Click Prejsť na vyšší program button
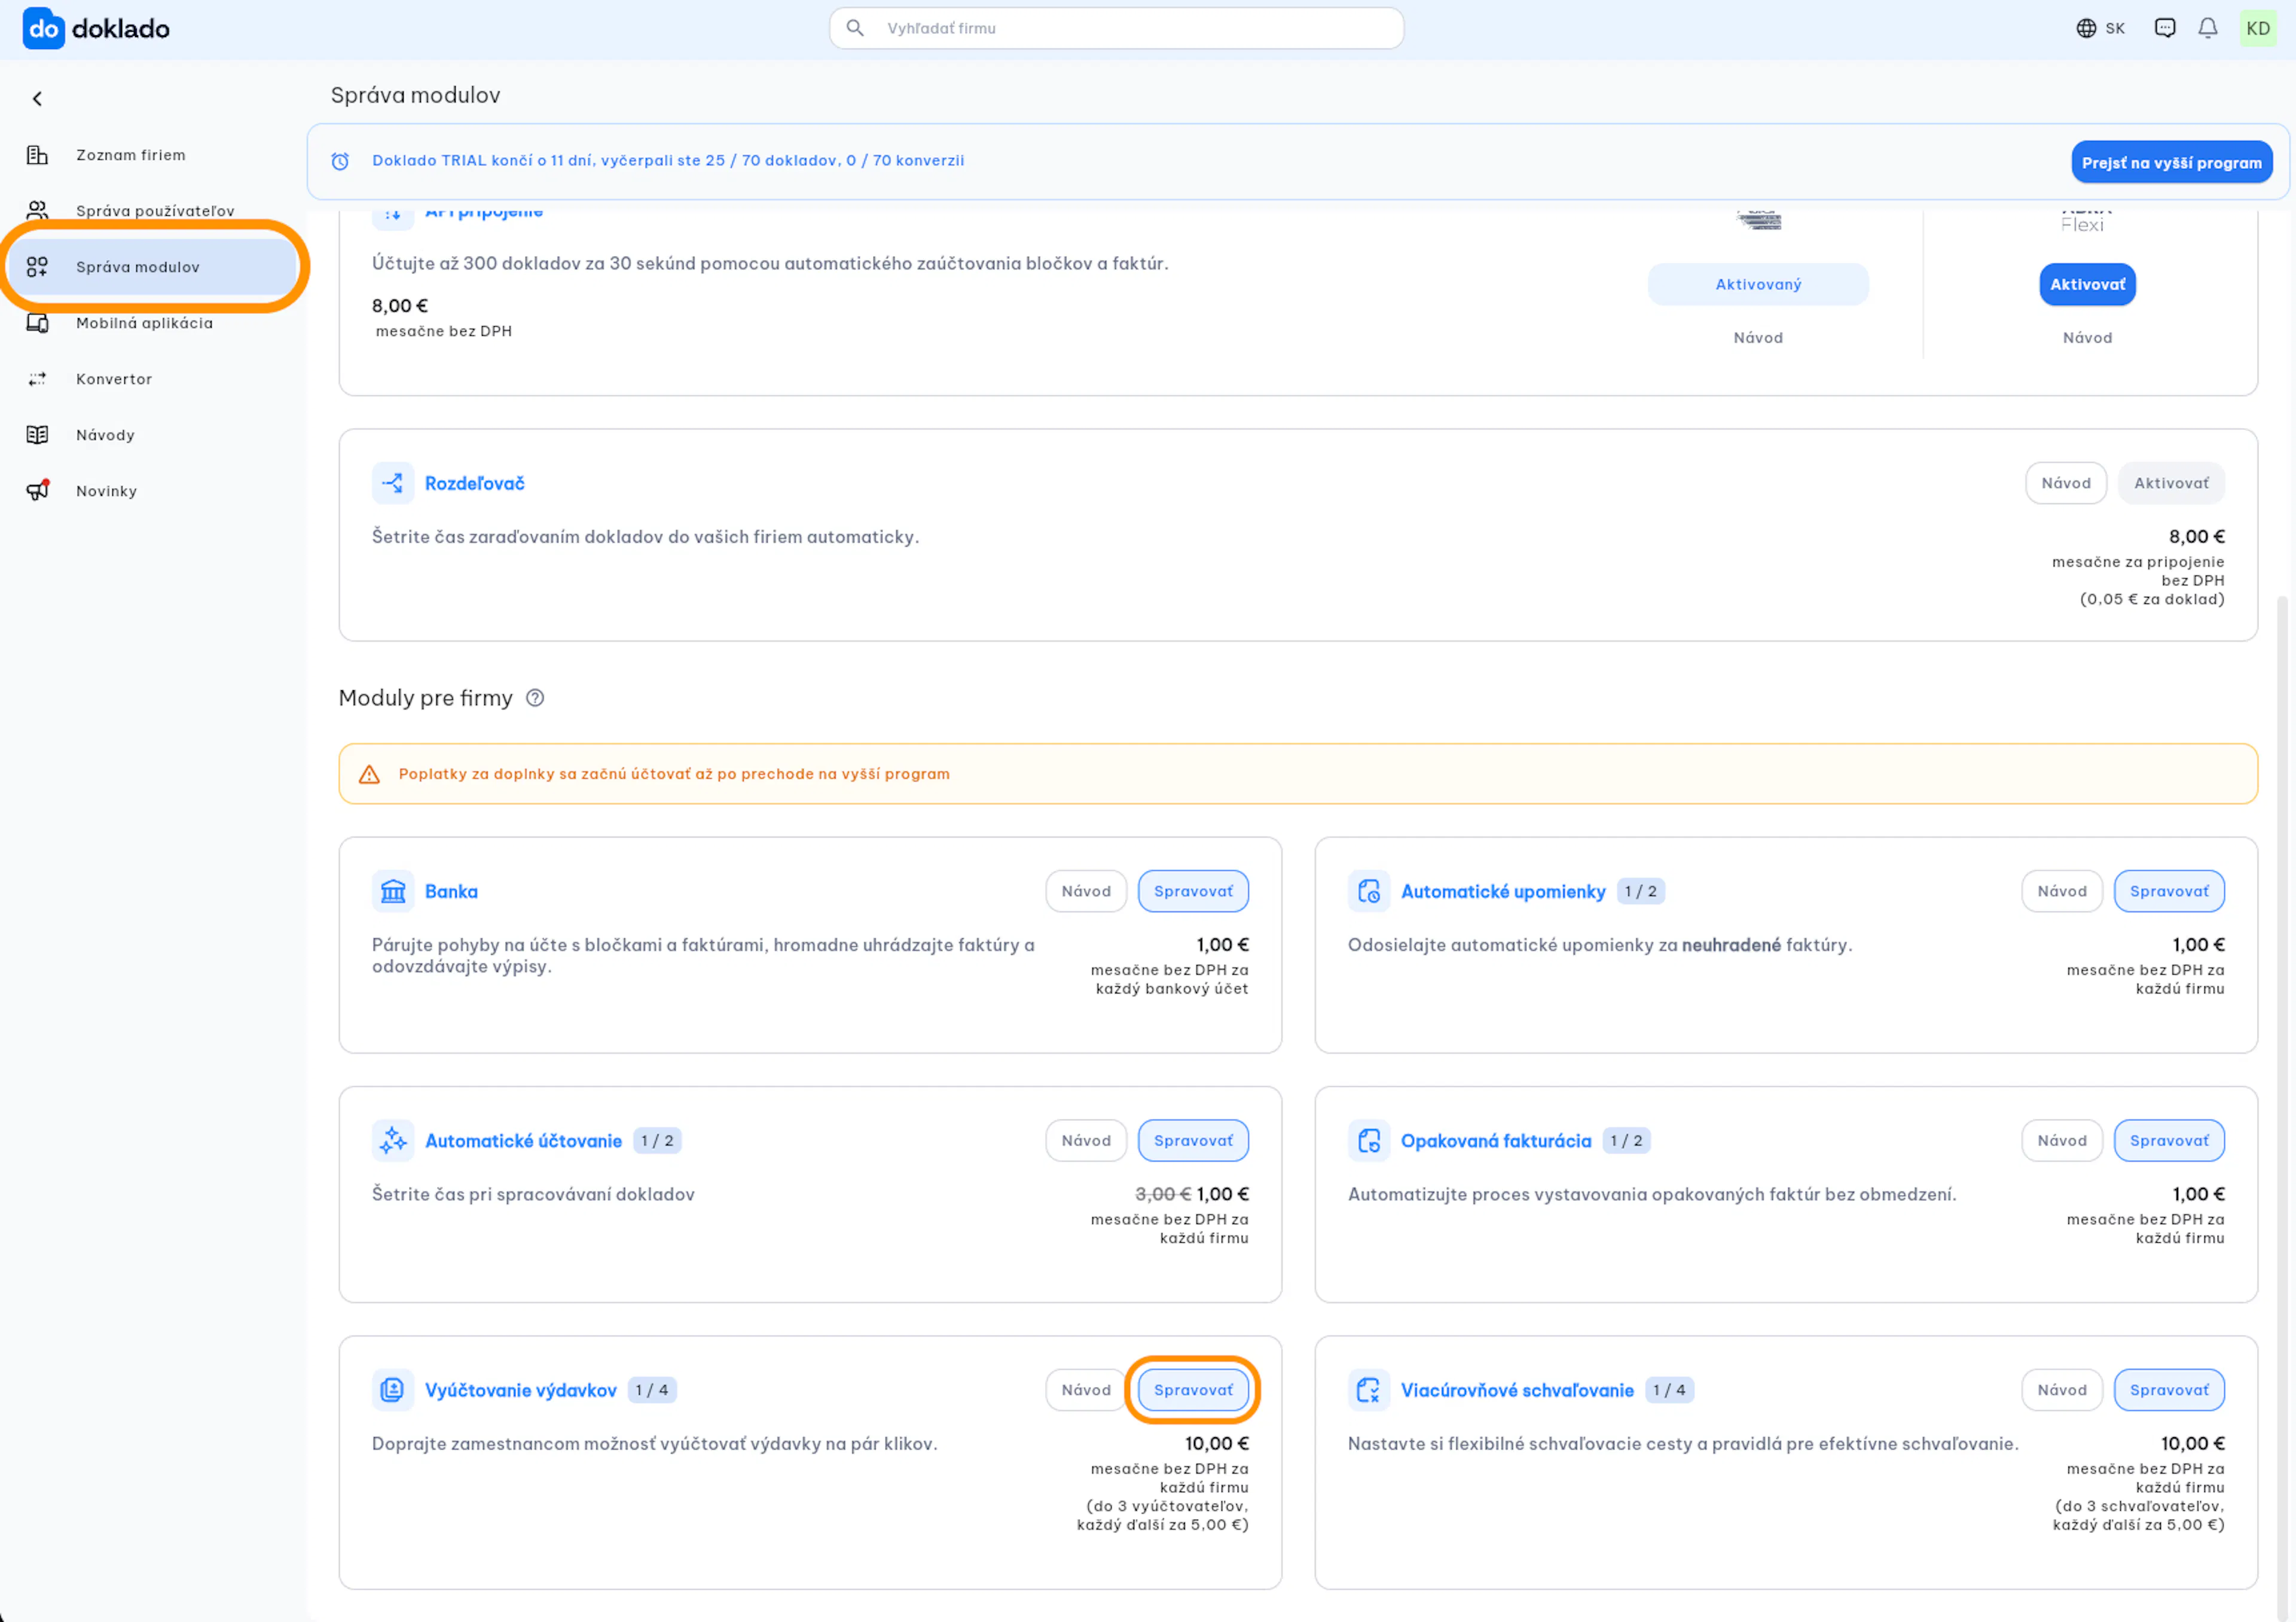2296x1622 pixels. pyautogui.click(x=2171, y=162)
